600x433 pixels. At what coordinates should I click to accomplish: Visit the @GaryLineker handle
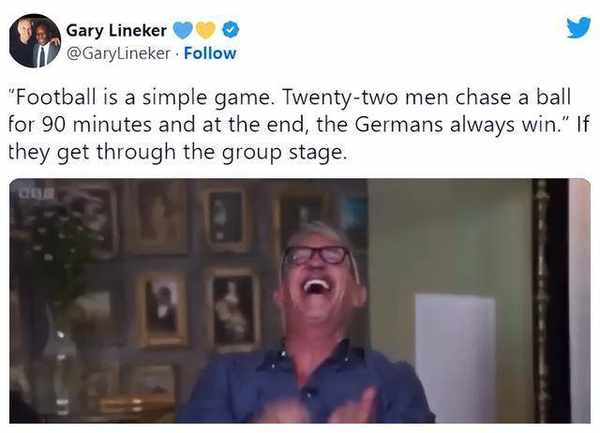tap(118, 54)
